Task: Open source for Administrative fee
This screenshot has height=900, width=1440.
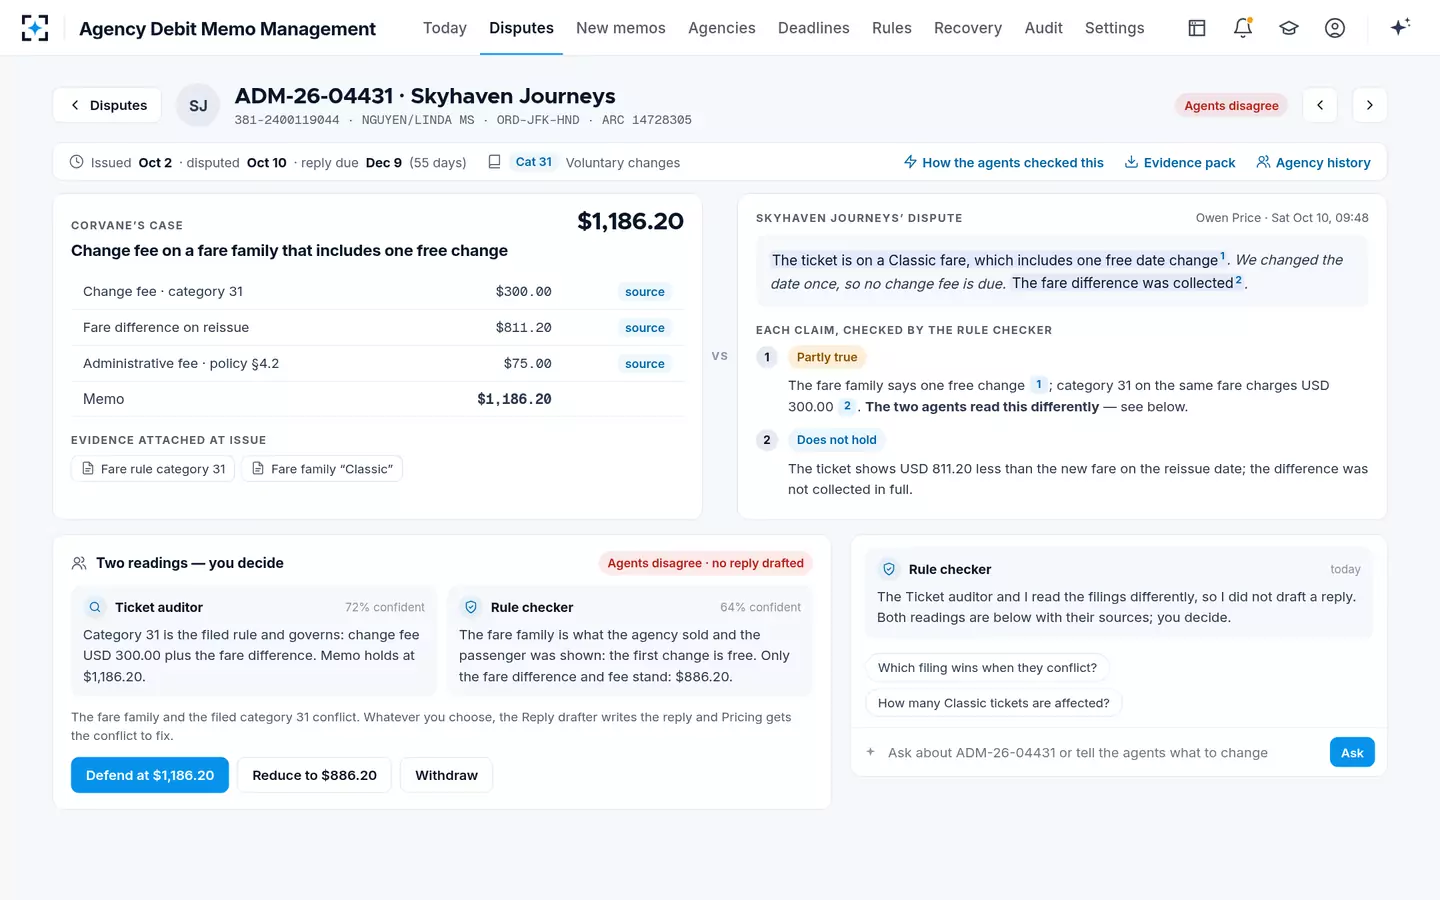Action: coord(645,364)
